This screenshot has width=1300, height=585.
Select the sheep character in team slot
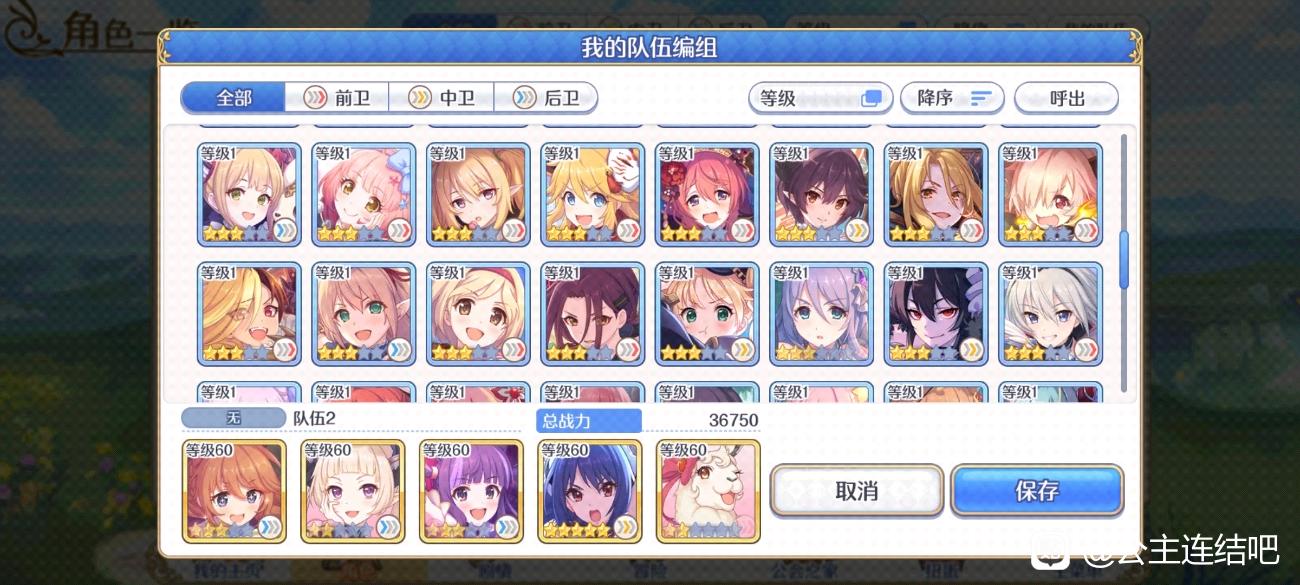(708, 491)
